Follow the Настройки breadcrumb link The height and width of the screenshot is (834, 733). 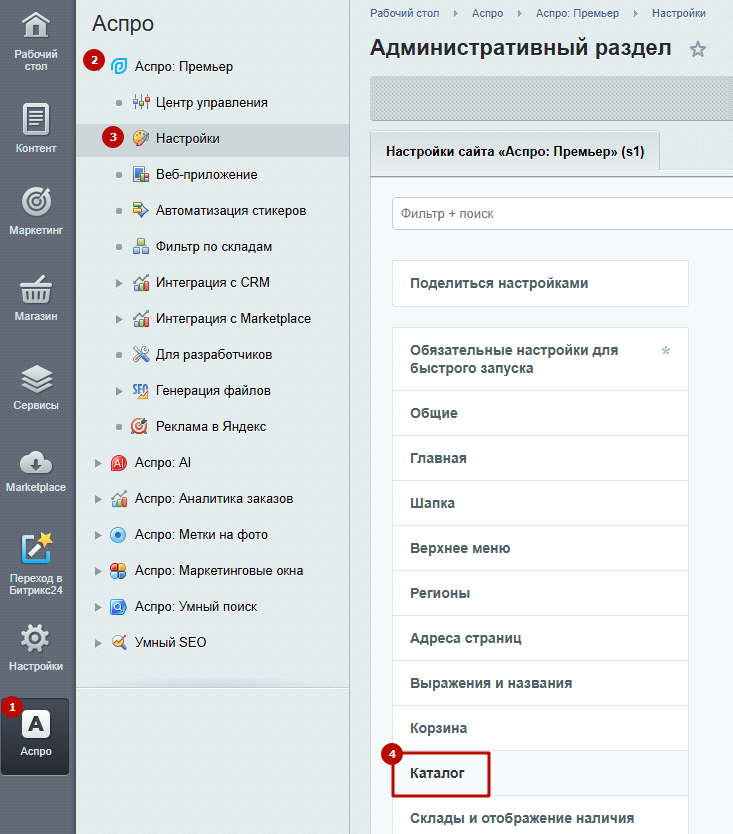click(679, 13)
